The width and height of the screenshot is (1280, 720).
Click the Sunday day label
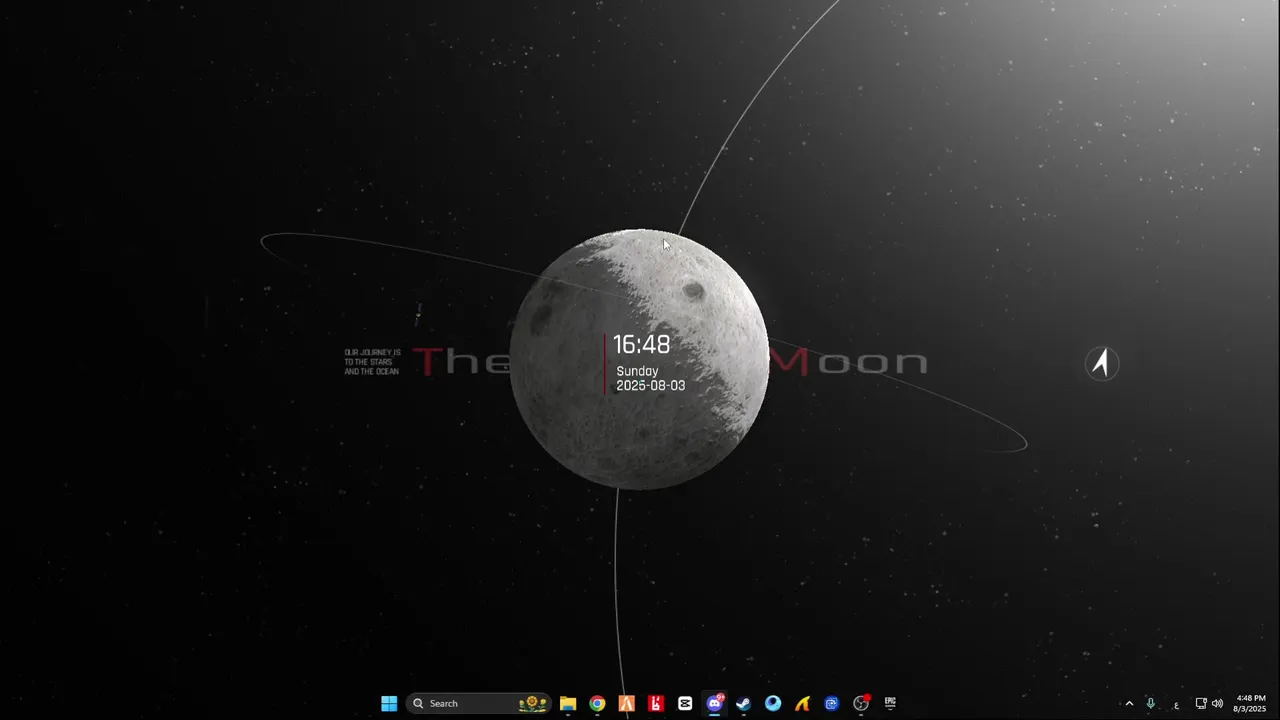pos(637,371)
